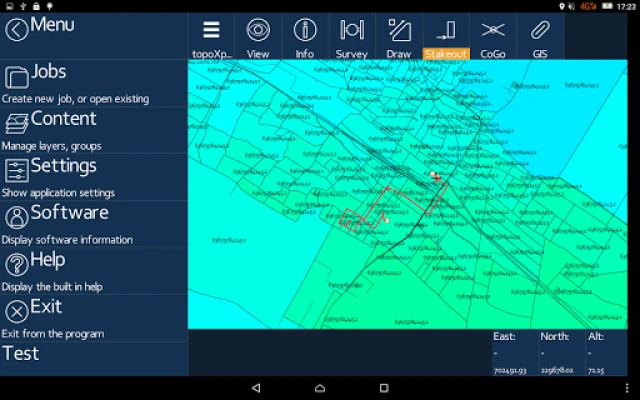Open the Info toolbar item
The height and width of the screenshot is (400, 640).
305,37
